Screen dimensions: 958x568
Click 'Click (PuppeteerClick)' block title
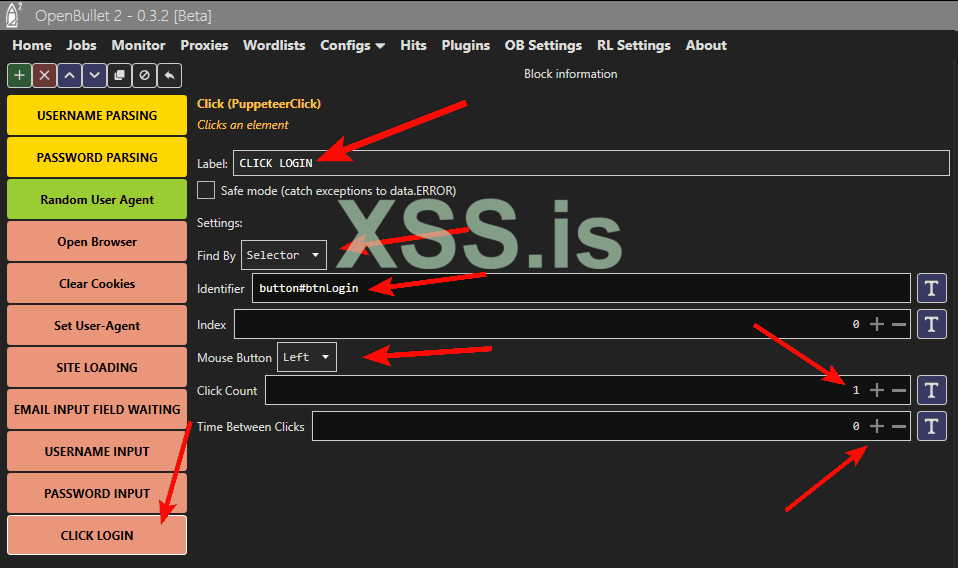click(258, 104)
